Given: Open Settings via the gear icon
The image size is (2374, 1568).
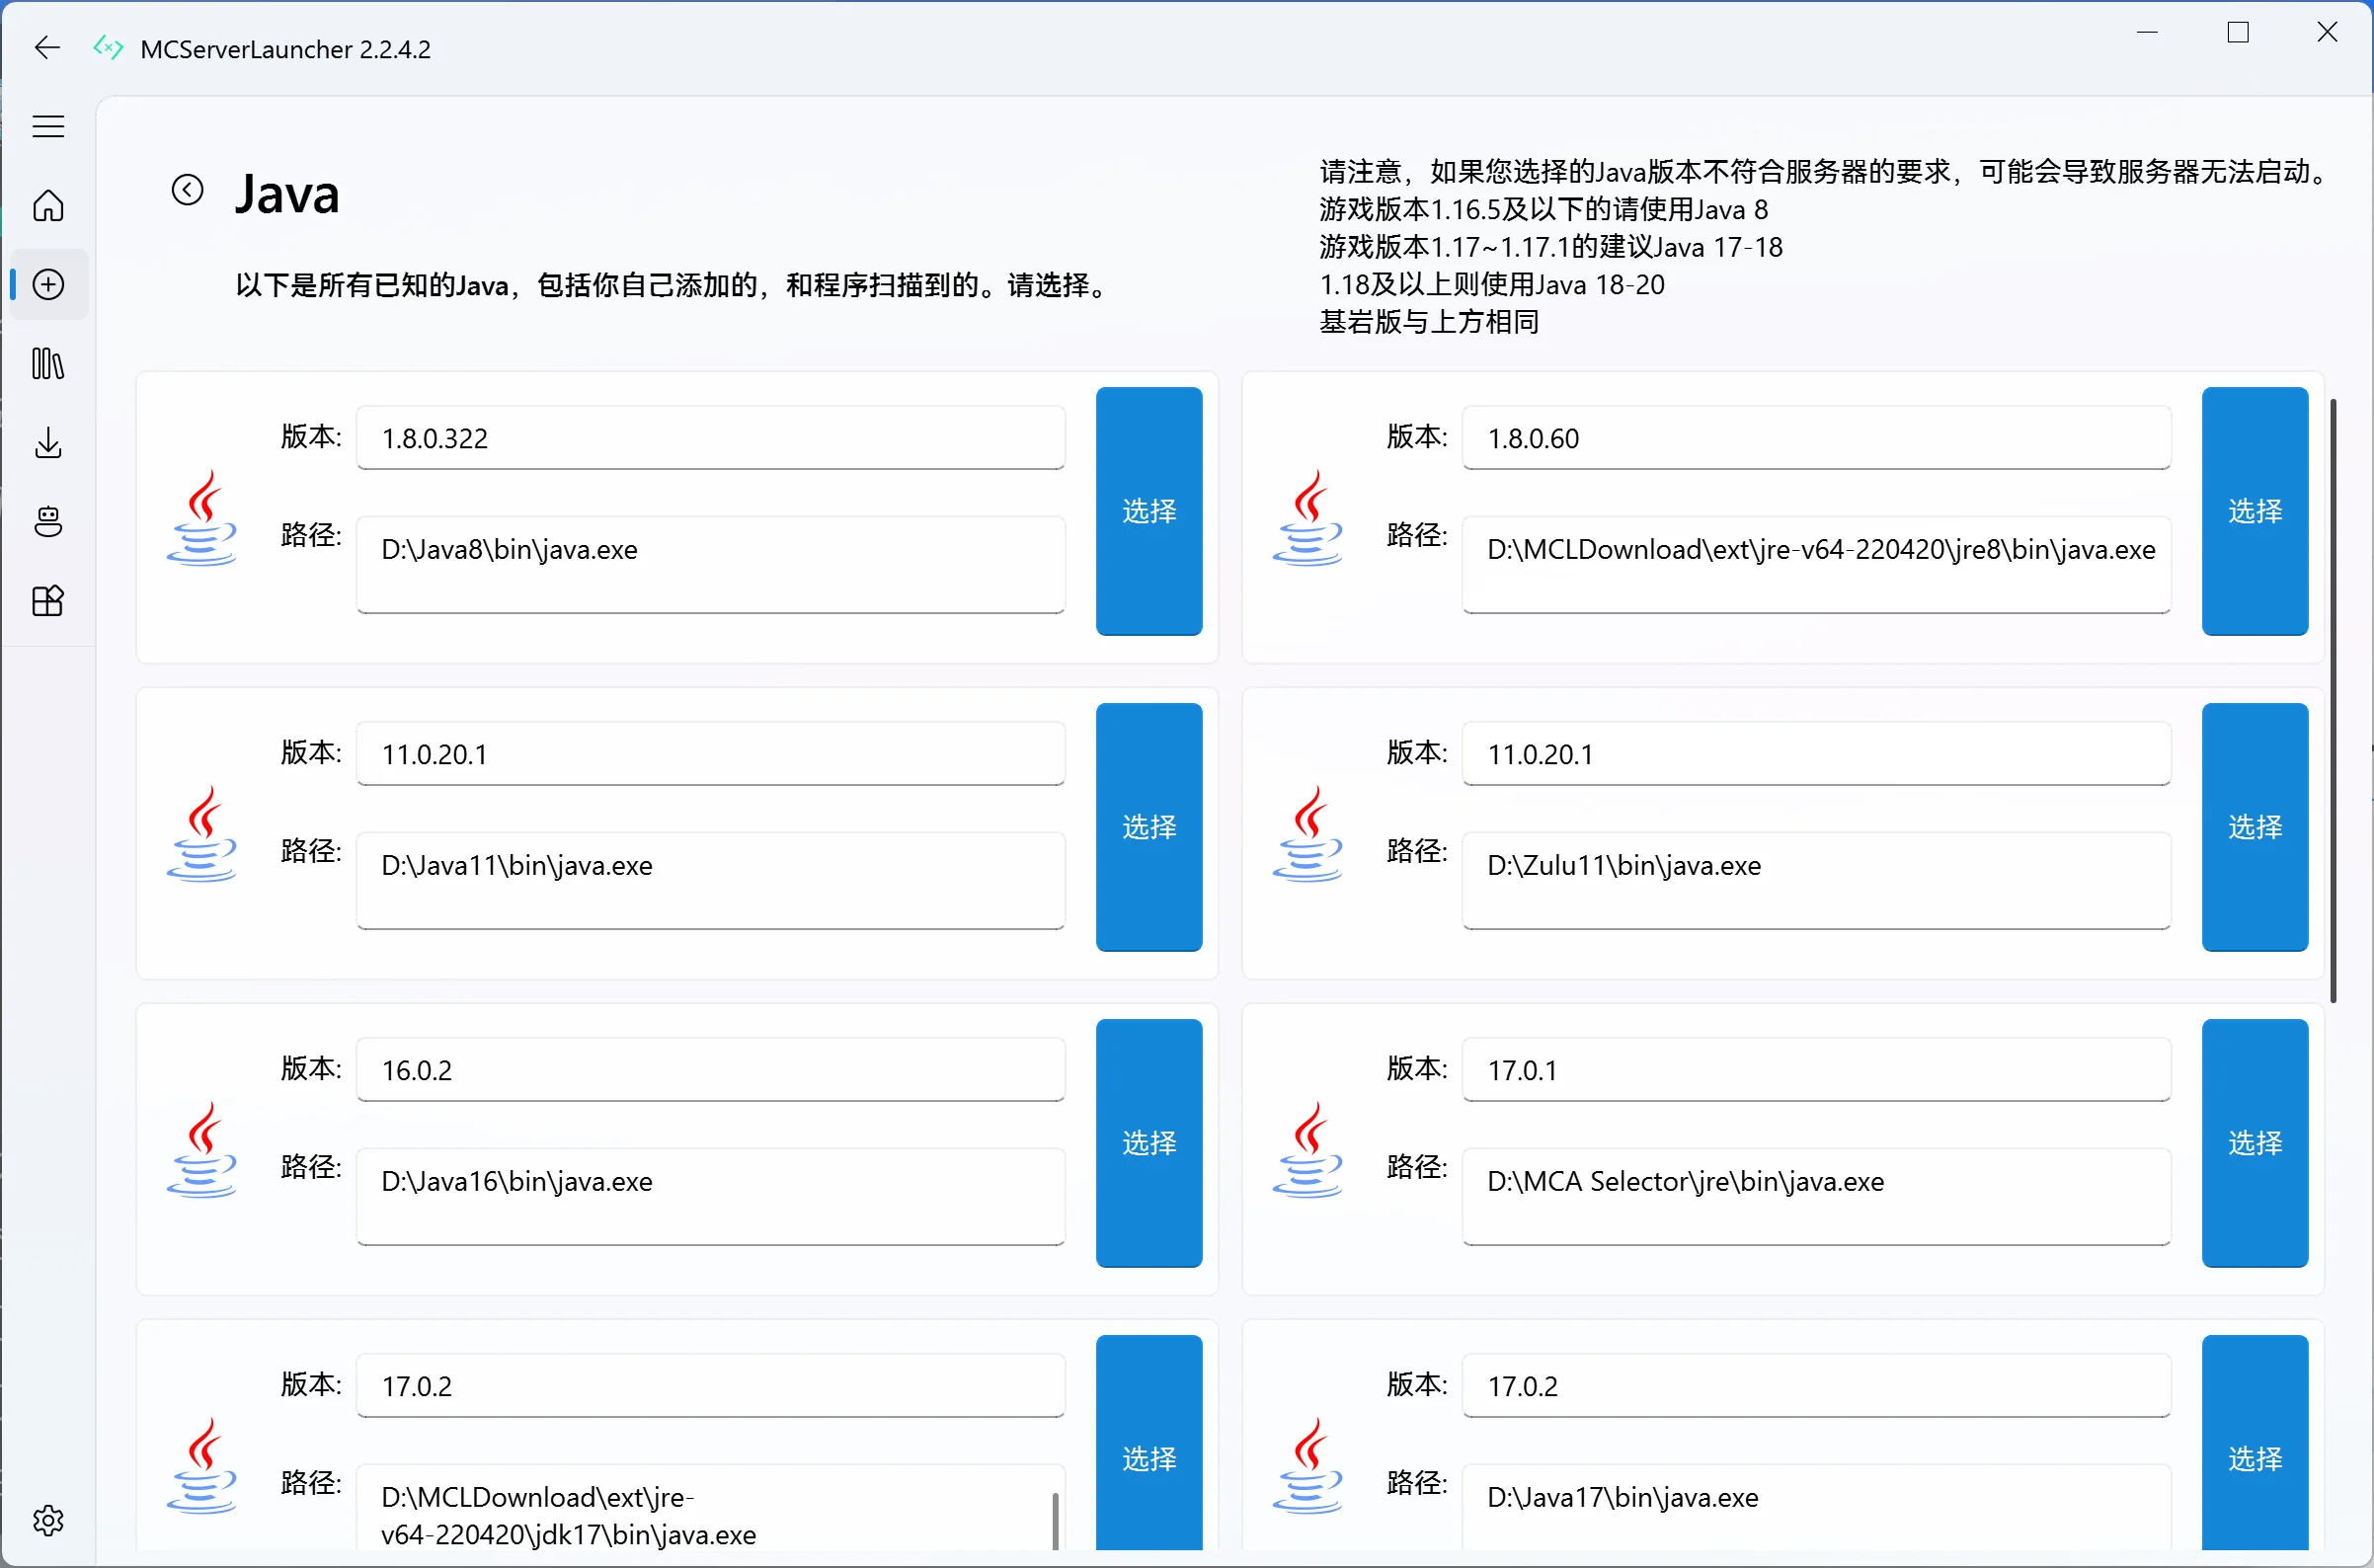Looking at the screenshot, I should click(x=47, y=1521).
